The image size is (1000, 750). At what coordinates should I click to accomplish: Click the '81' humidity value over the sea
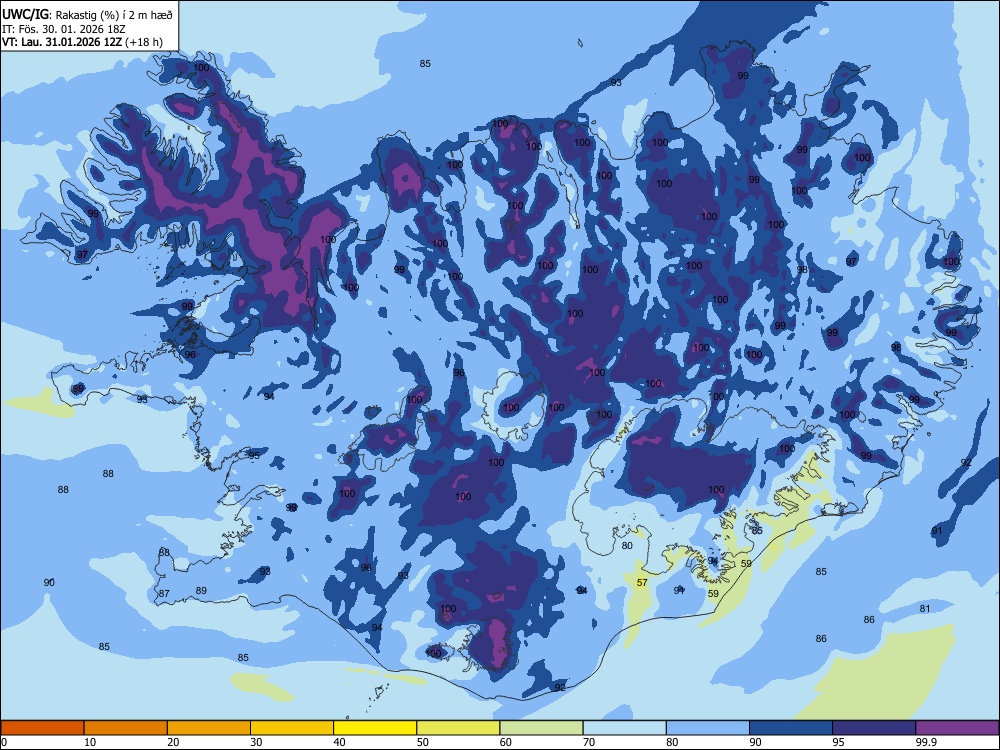click(x=925, y=608)
